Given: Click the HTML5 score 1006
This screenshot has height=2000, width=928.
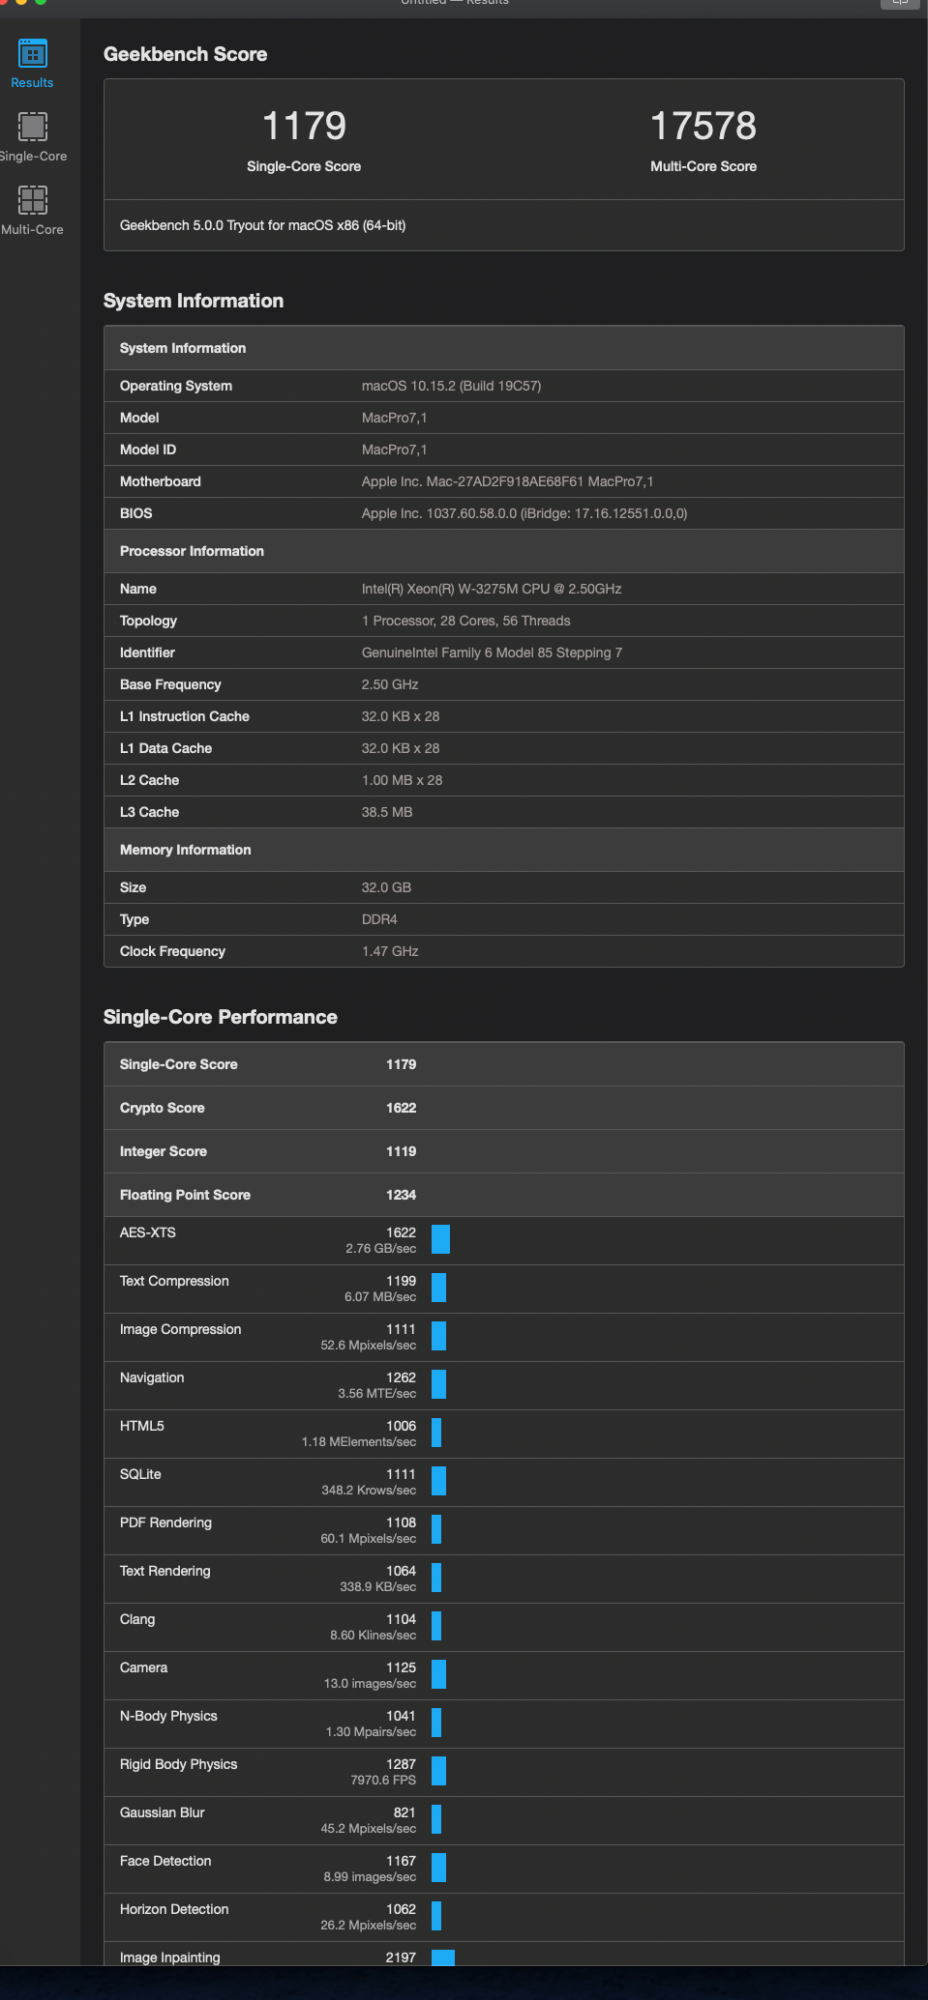Looking at the screenshot, I should coord(401,1426).
